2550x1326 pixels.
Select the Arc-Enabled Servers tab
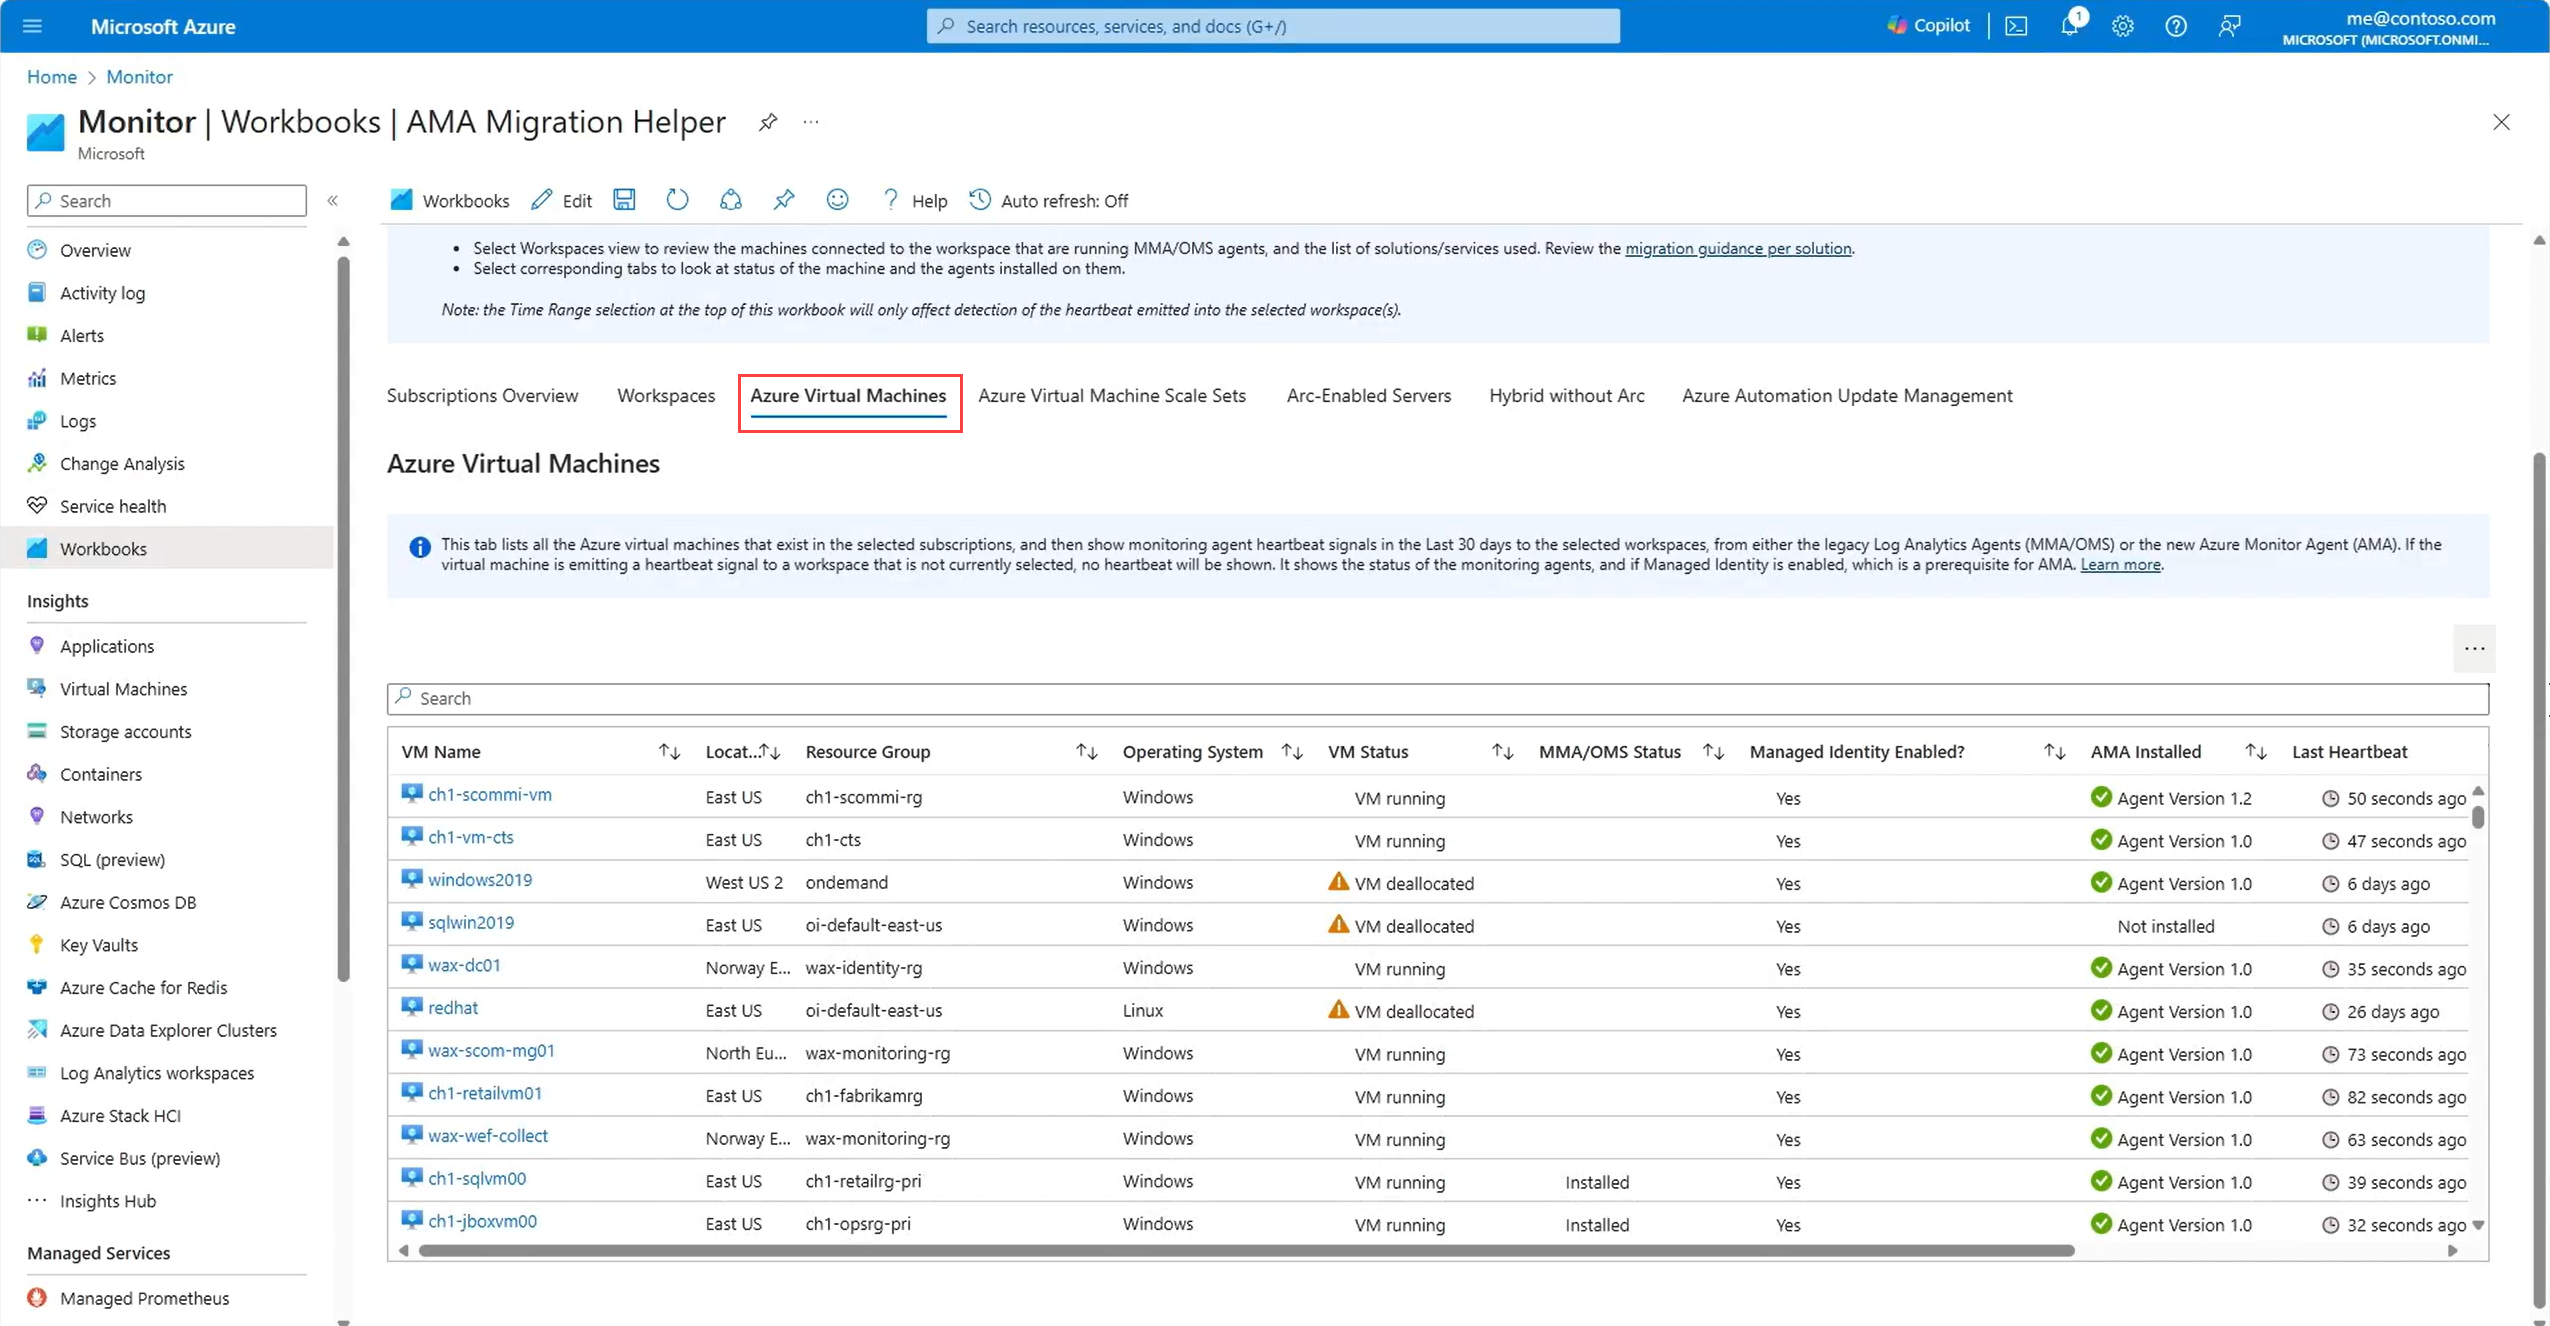coord(1368,395)
